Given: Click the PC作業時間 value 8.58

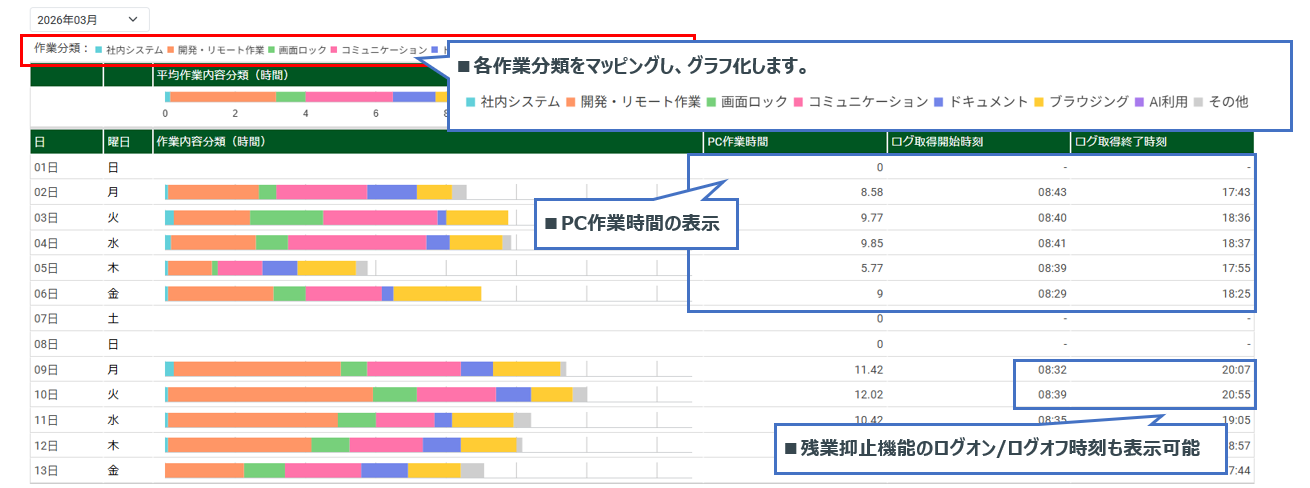Looking at the screenshot, I should pos(872,192).
